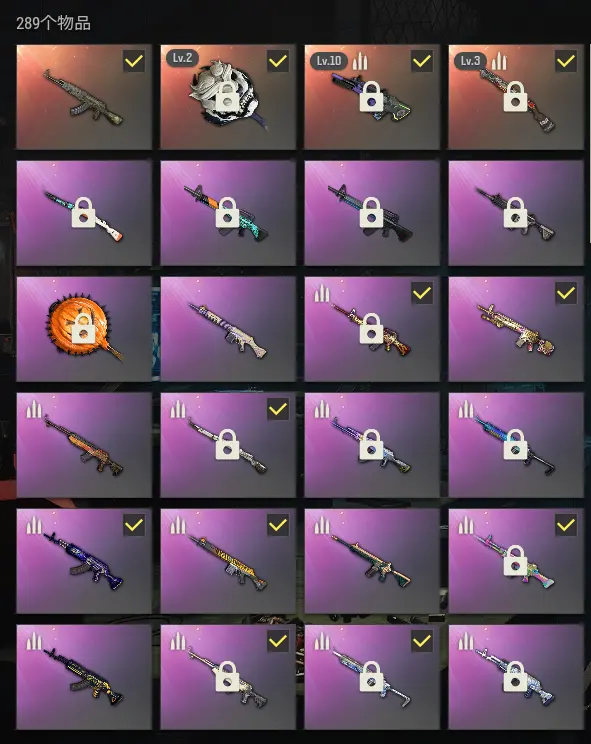The height and width of the screenshot is (744, 591).
Task: Toggle checkmark on first camo AK item
Action: click(134, 61)
